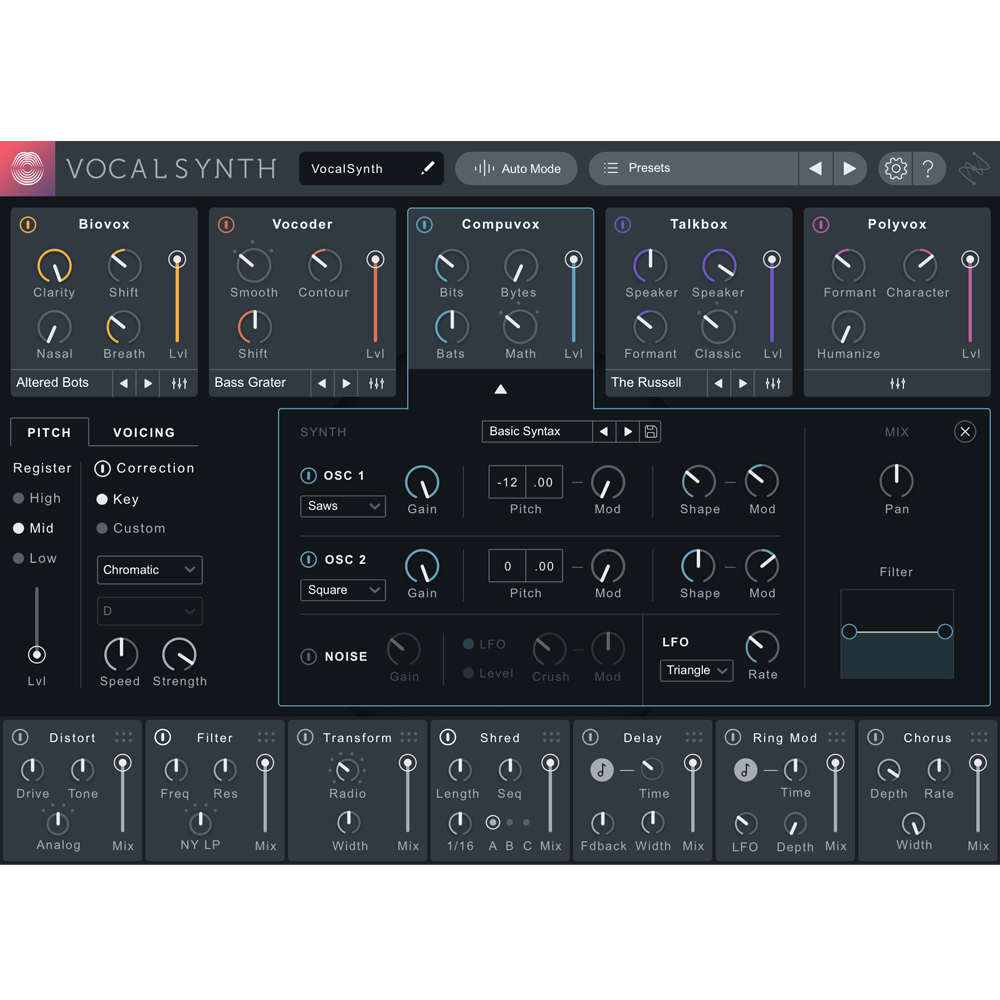Open Chromatic scale dropdown
Screen dimensions: 1000x1000
(149, 570)
